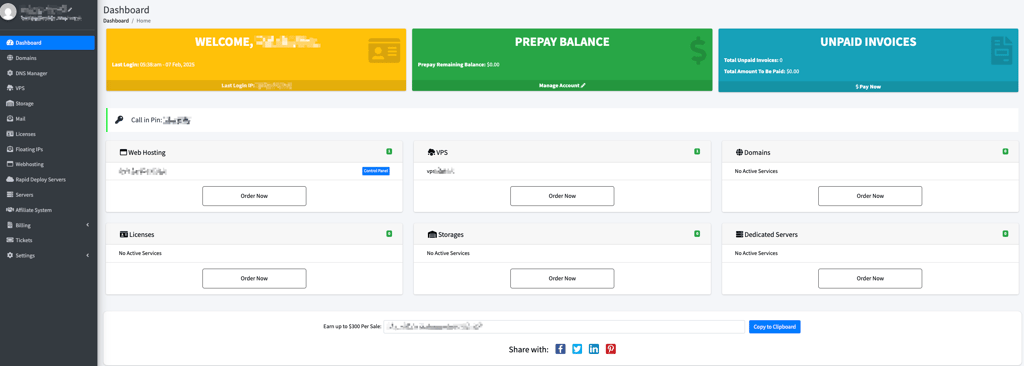Click the Tickets icon in sidebar
Viewport: 1024px width, 366px height.
10,240
